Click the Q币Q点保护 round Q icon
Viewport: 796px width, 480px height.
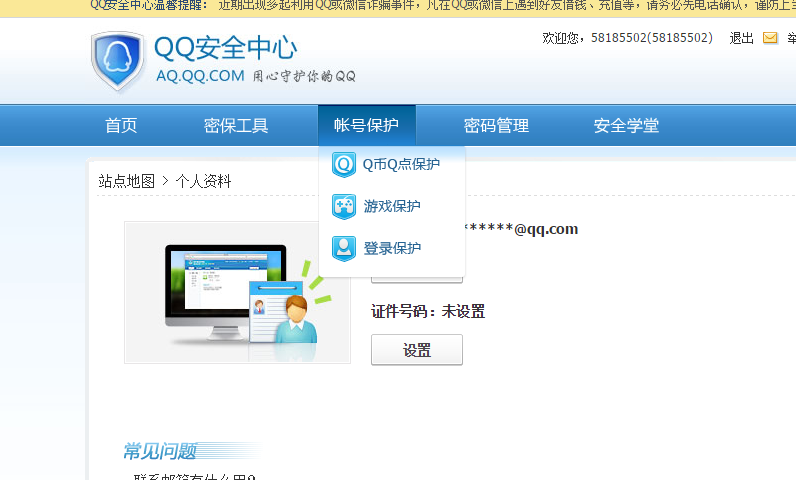(344, 164)
